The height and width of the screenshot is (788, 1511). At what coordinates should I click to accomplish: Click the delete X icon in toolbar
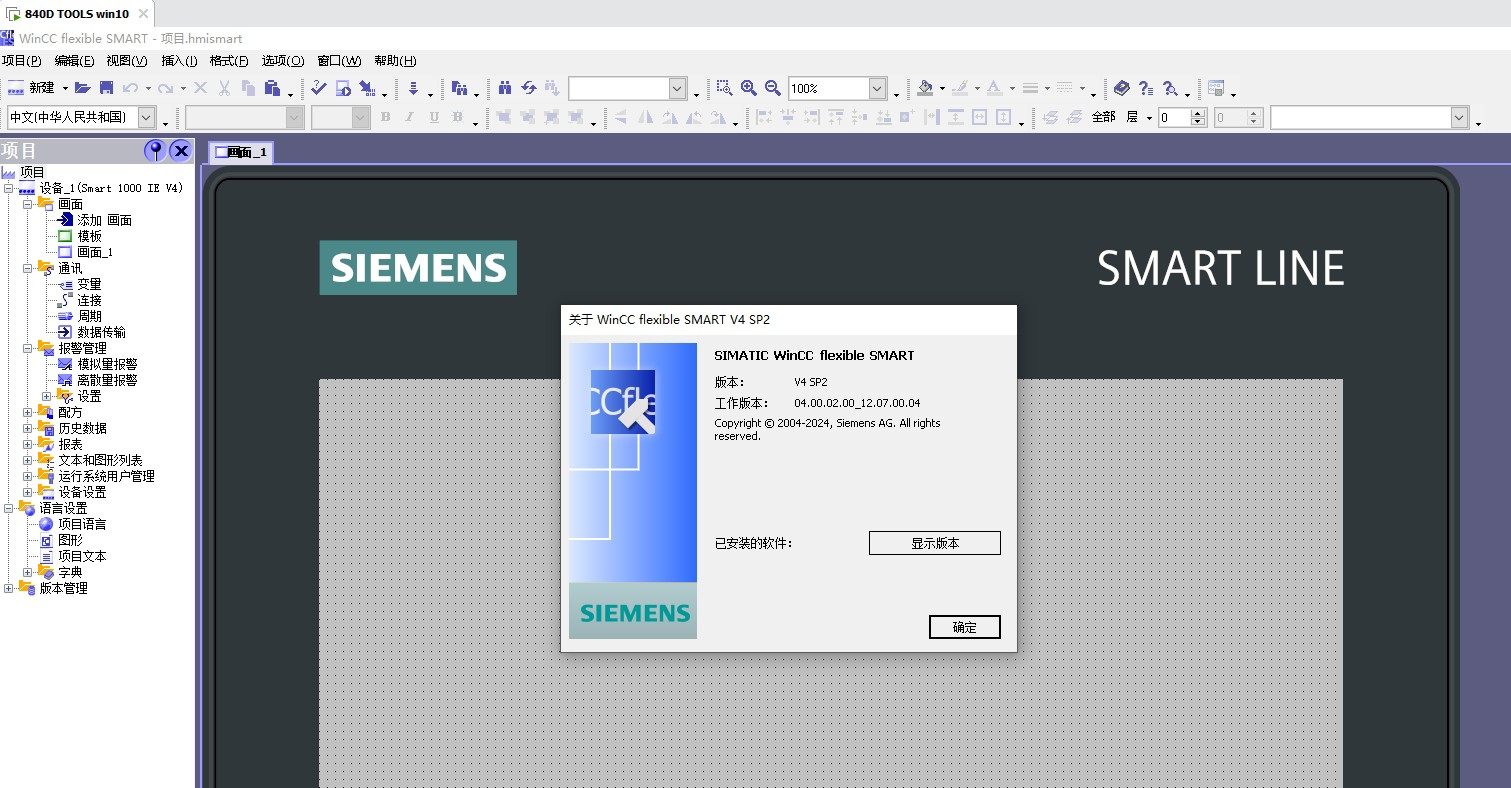point(200,88)
